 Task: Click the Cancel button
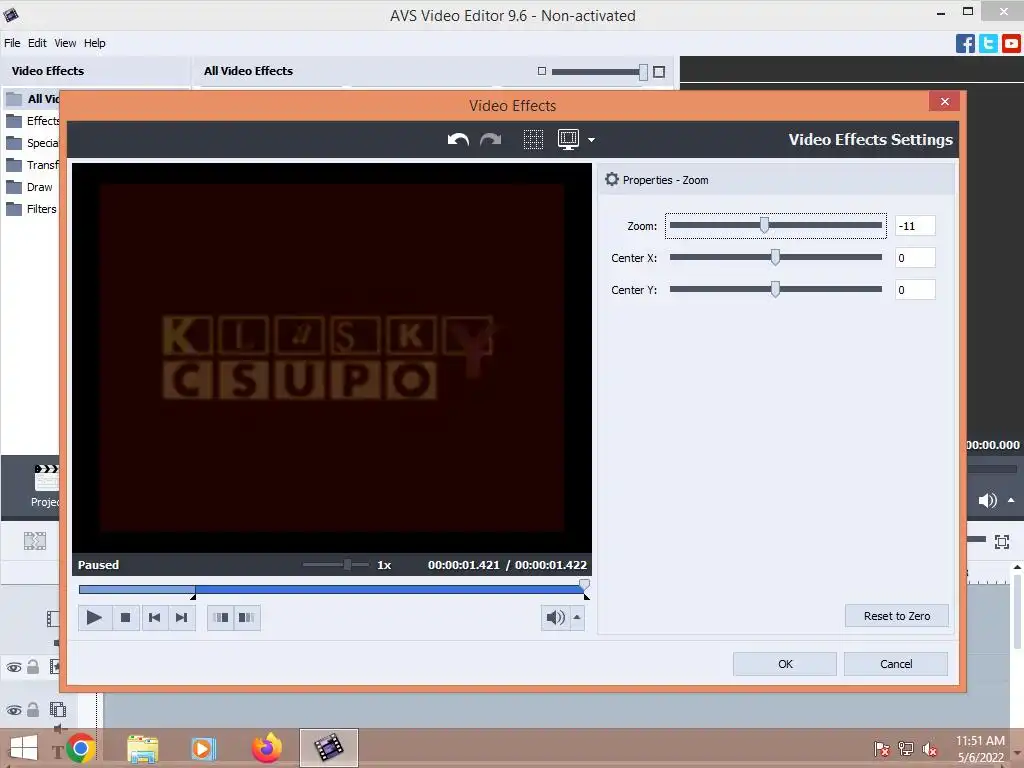(x=896, y=664)
